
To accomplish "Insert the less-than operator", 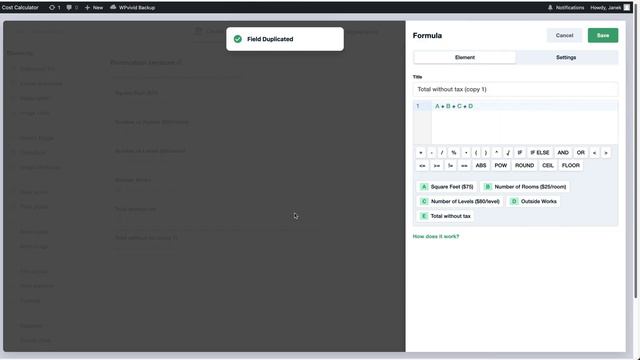I will pyautogui.click(x=595, y=153).
